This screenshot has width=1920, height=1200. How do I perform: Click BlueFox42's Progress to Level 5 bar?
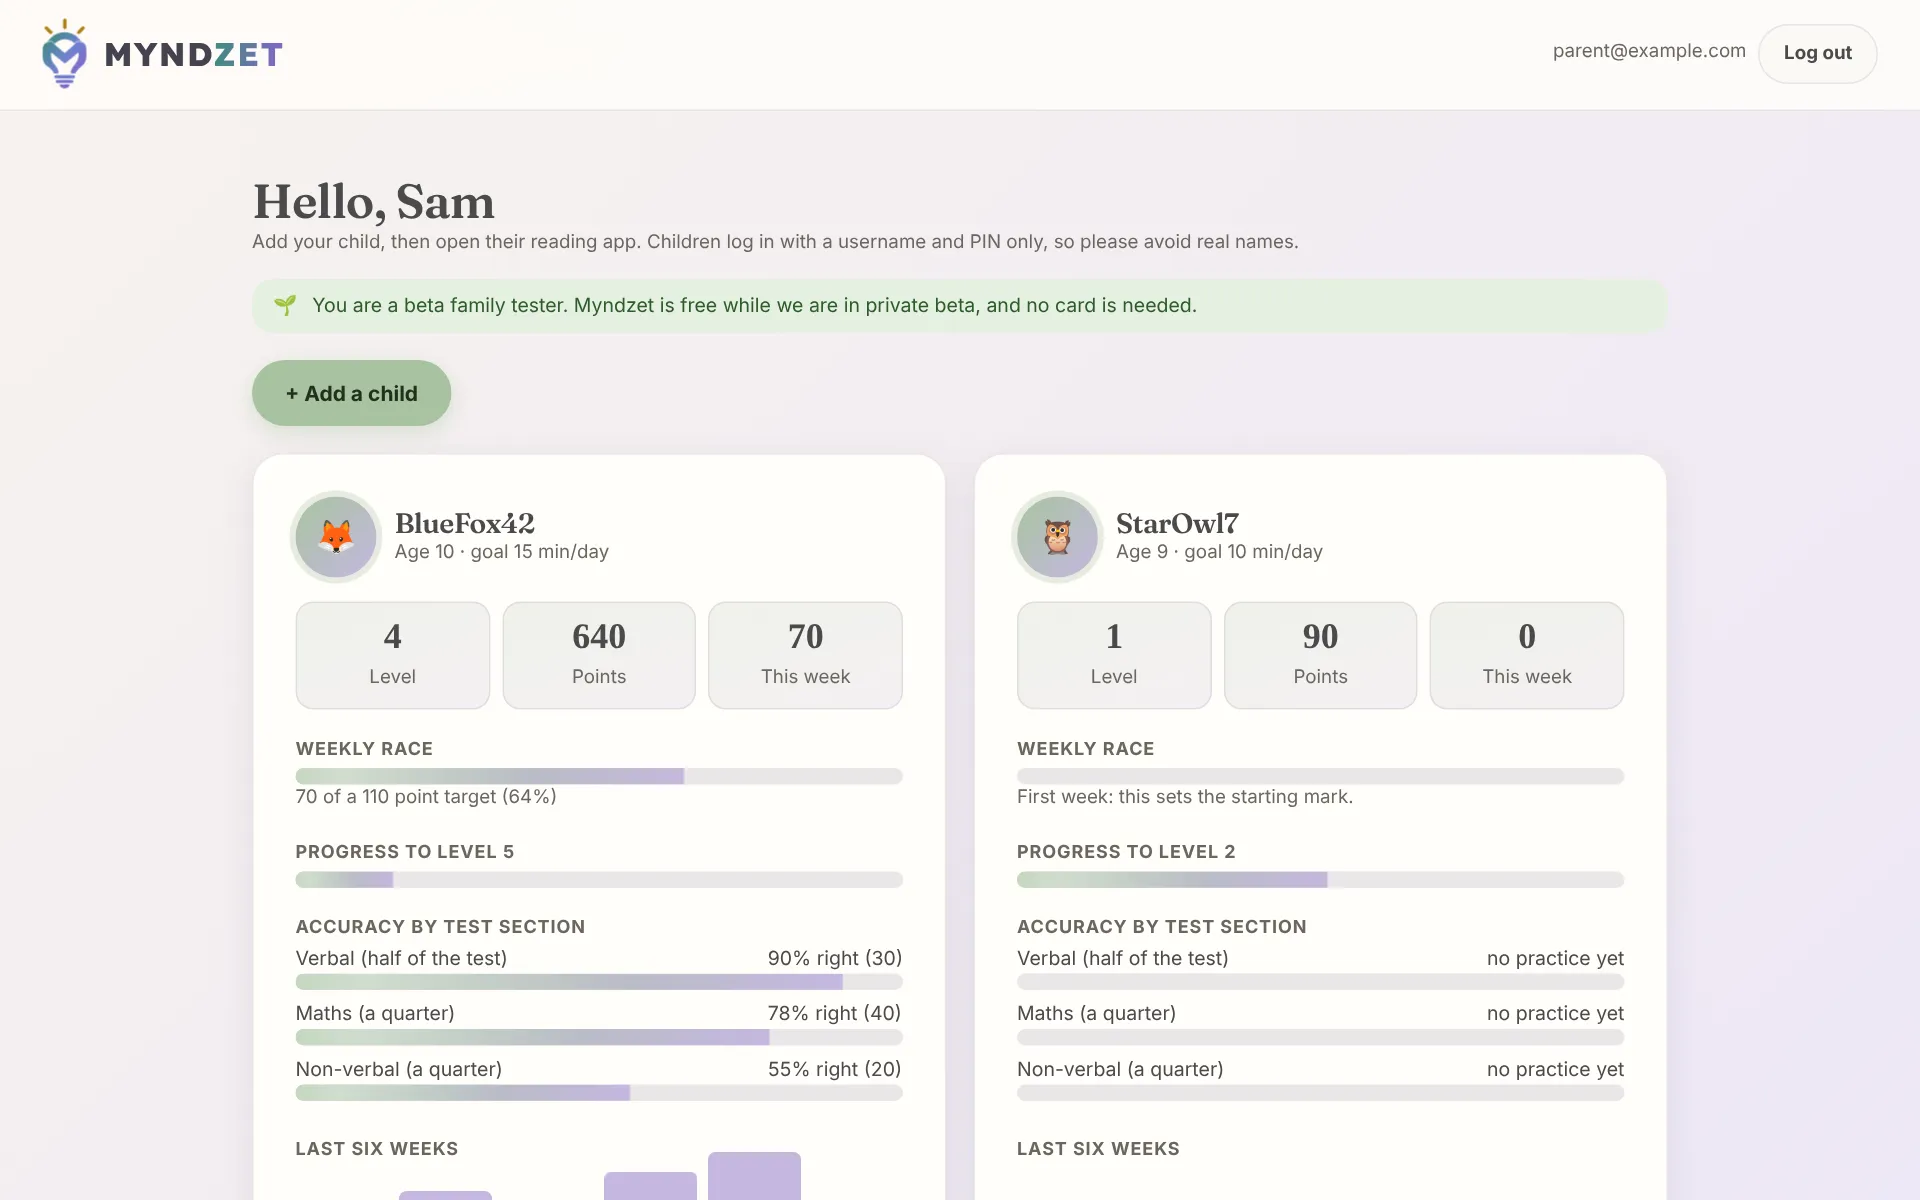coord(599,880)
